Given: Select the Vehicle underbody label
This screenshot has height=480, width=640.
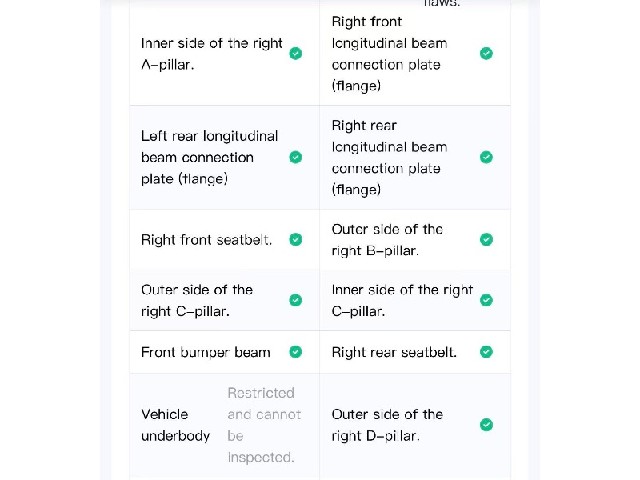Looking at the screenshot, I should pos(176,425).
